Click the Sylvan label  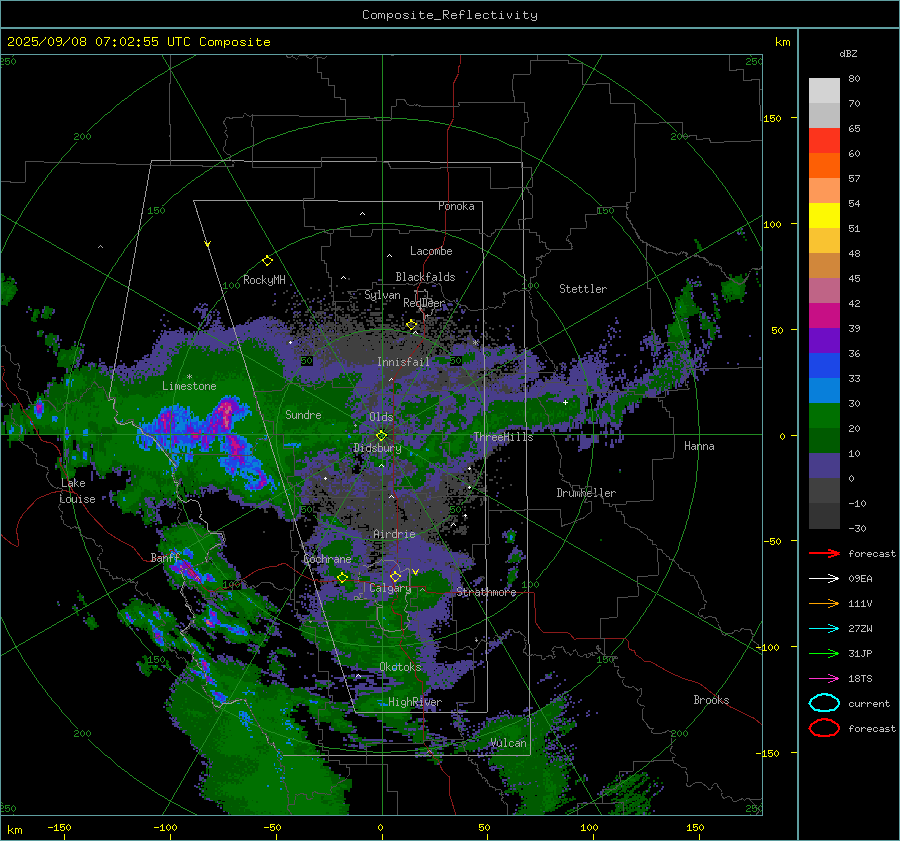(x=382, y=295)
